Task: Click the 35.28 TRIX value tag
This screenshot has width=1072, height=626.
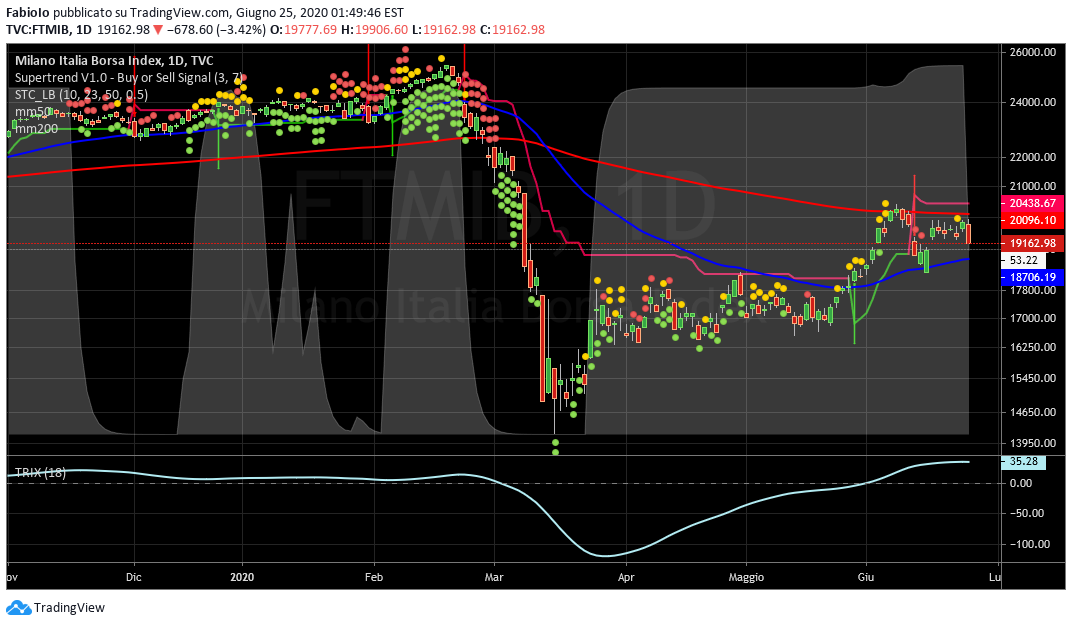Action: point(1023,462)
